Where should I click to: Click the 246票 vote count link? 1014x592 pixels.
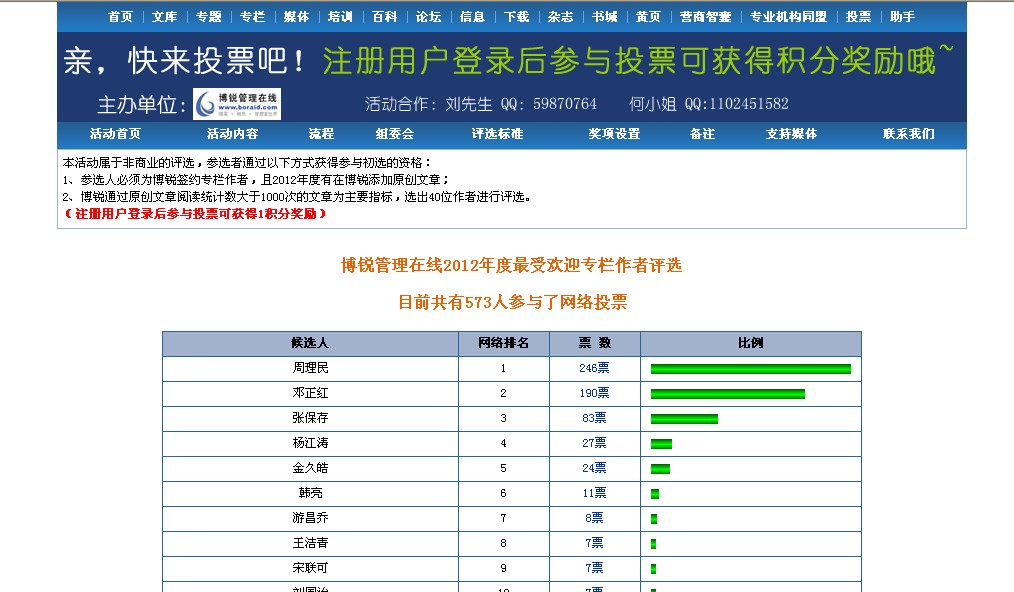click(x=594, y=368)
